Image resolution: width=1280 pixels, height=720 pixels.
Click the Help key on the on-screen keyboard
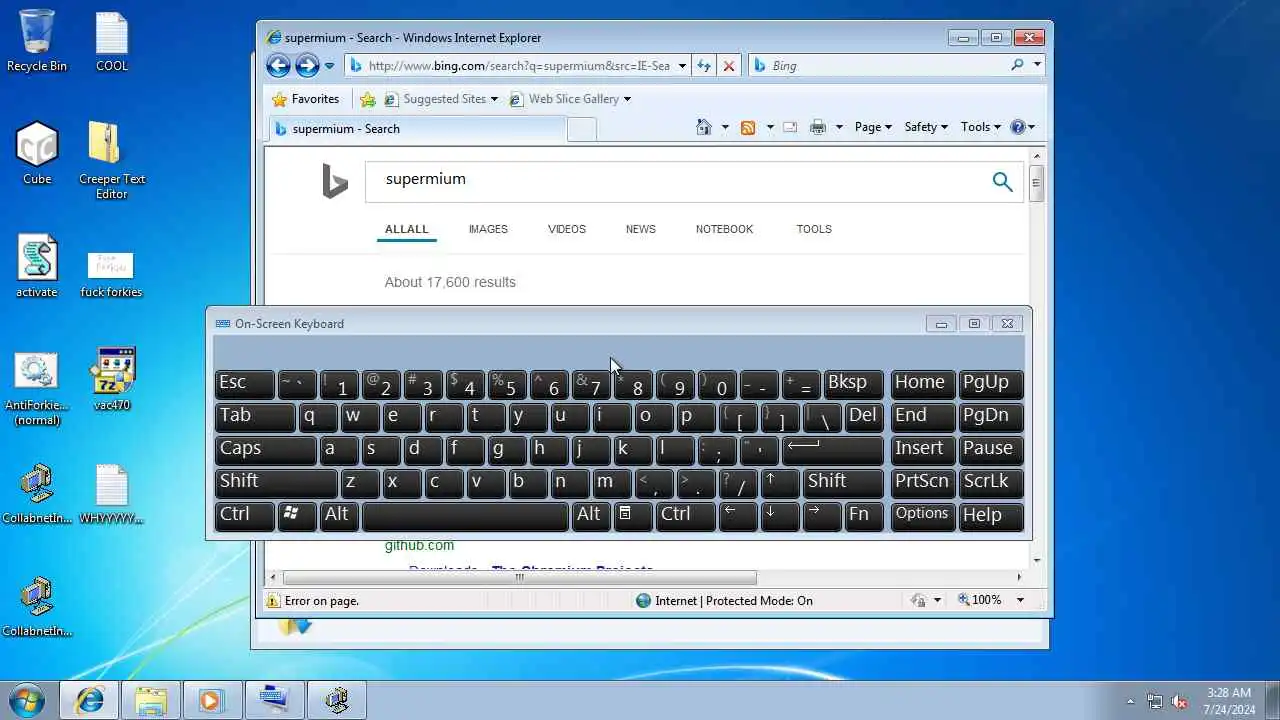pos(991,515)
